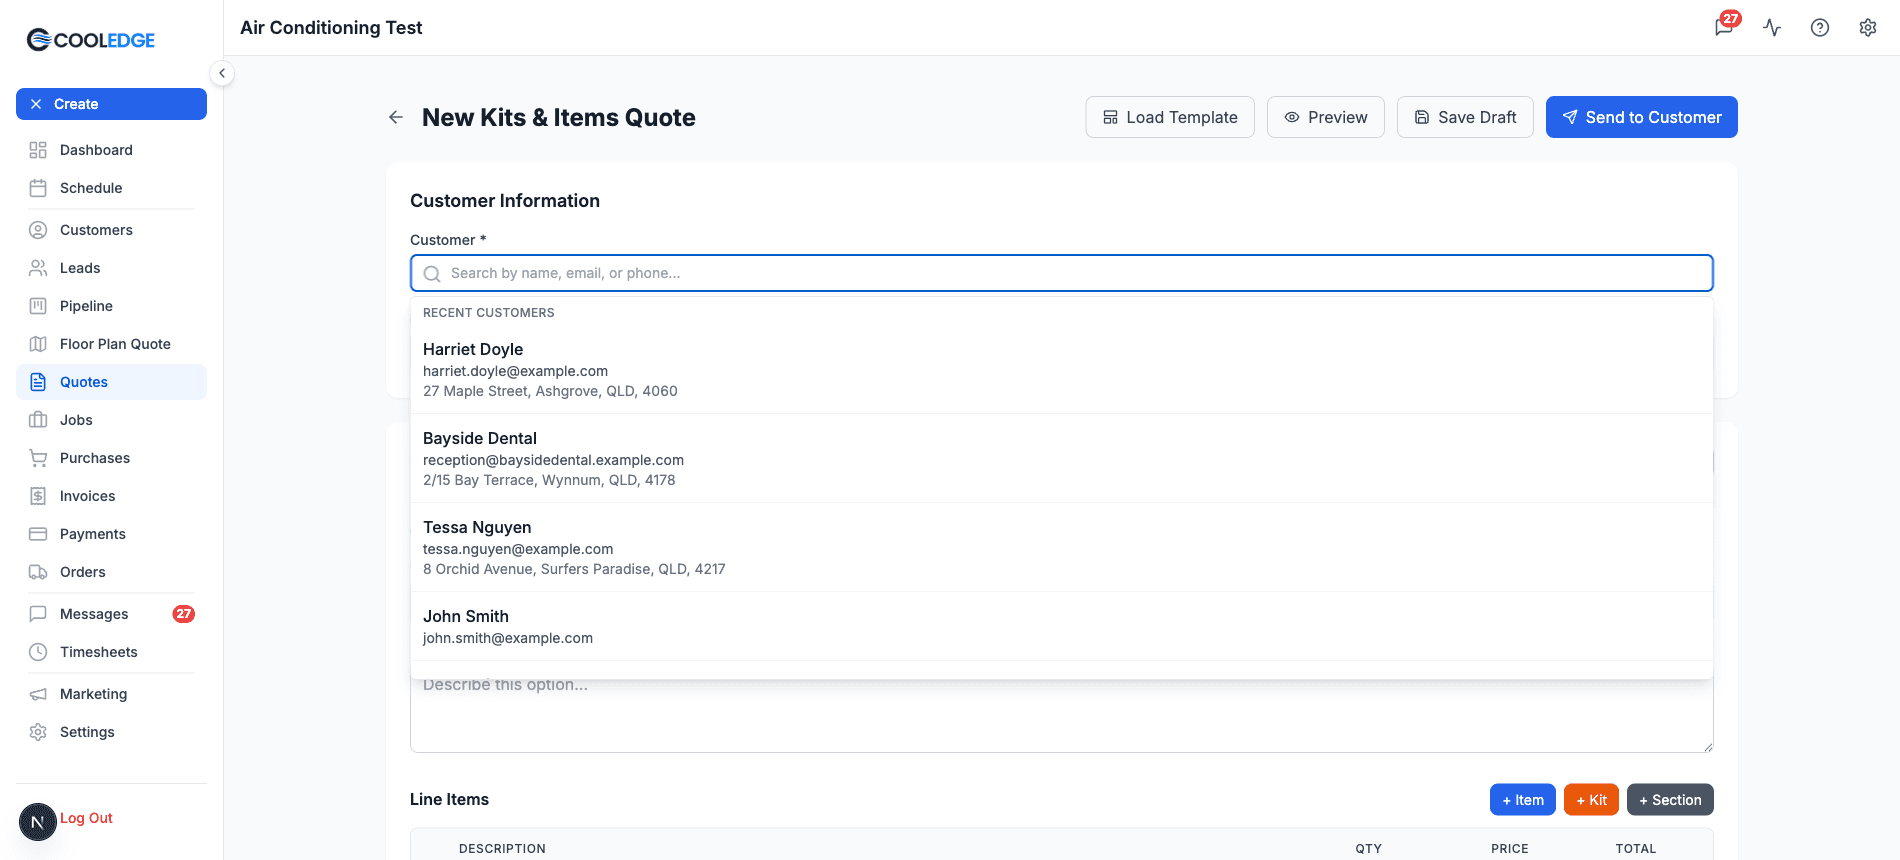Focus the customer search input field
1900x860 pixels.
coord(1062,273)
